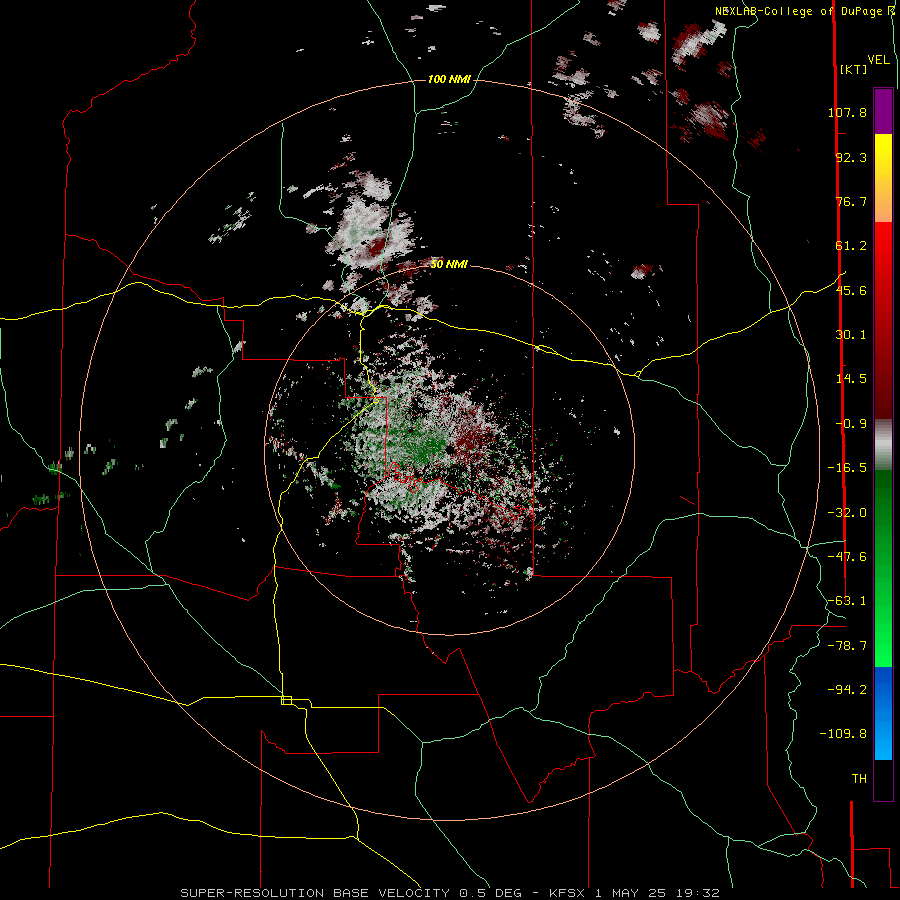The height and width of the screenshot is (900, 900).
Task: Select the 45.6 scale value
Action: (851, 290)
